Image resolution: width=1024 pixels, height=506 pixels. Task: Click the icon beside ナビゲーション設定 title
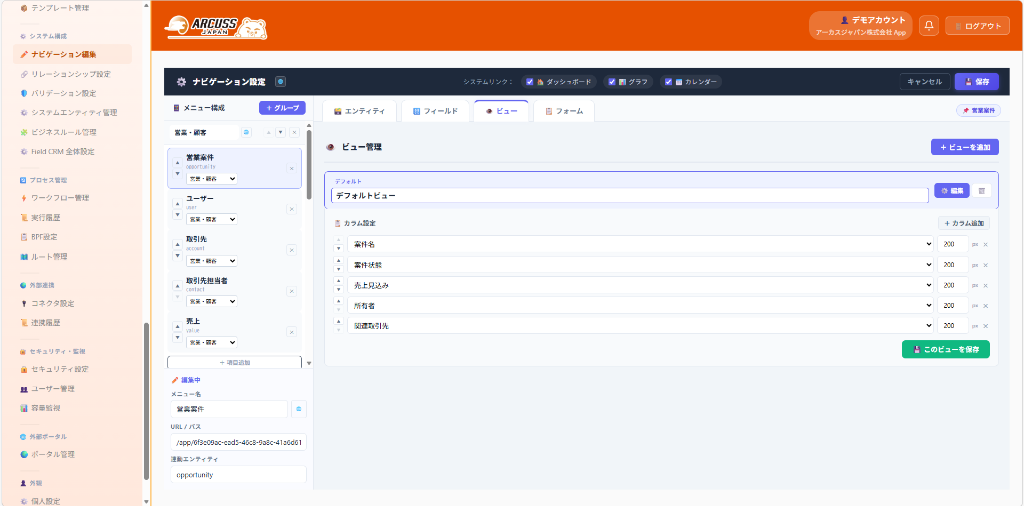[280, 82]
